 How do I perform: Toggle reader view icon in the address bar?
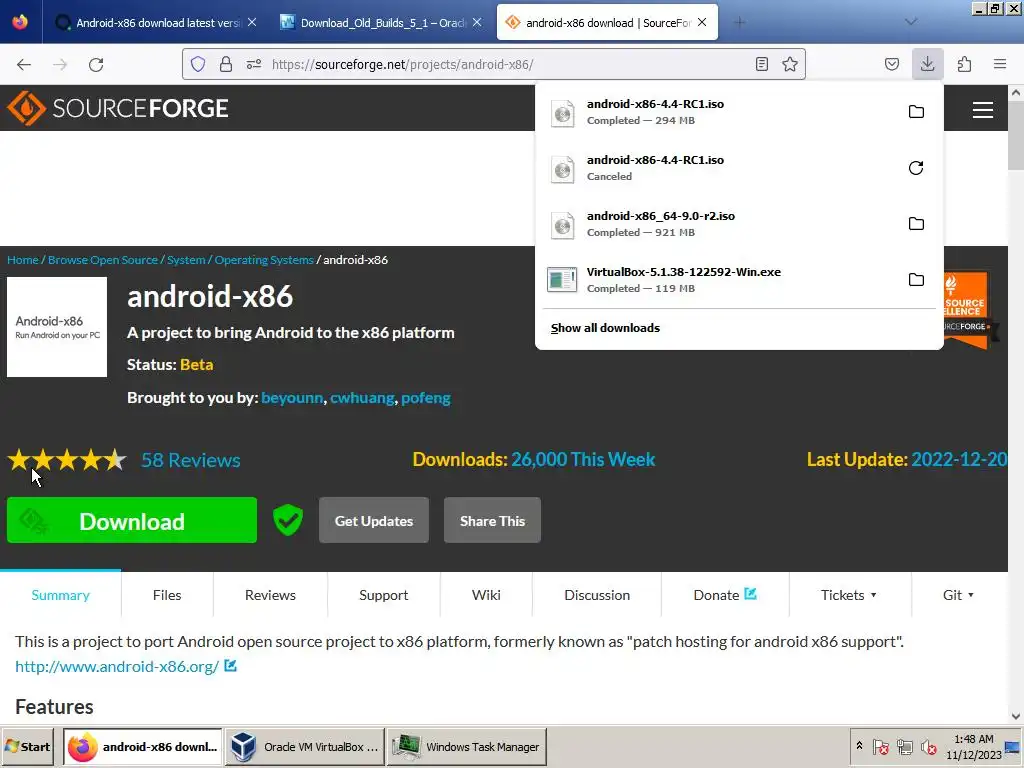761,64
